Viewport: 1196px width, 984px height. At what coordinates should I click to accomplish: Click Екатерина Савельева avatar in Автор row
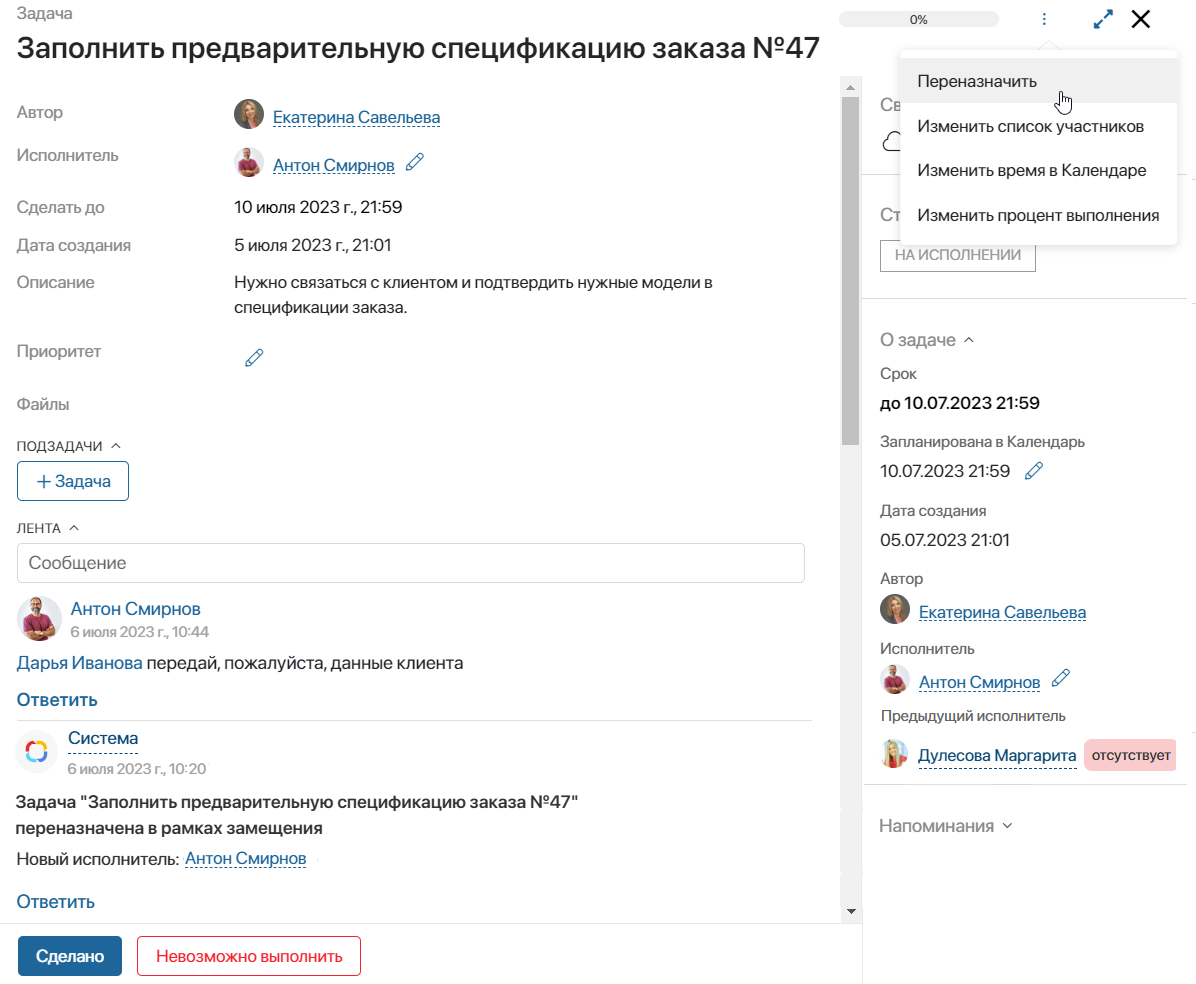pos(249,114)
